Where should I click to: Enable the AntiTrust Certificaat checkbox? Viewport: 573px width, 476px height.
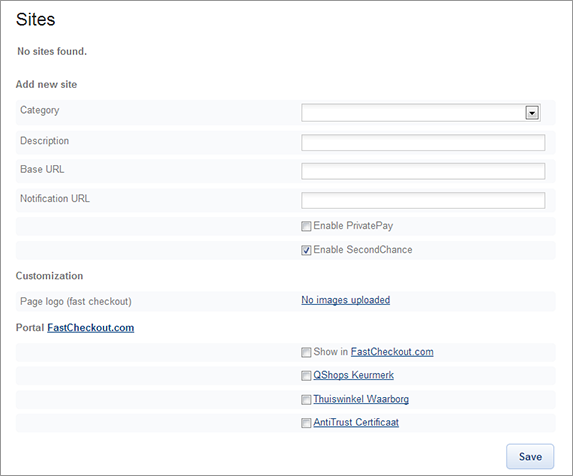click(306, 423)
